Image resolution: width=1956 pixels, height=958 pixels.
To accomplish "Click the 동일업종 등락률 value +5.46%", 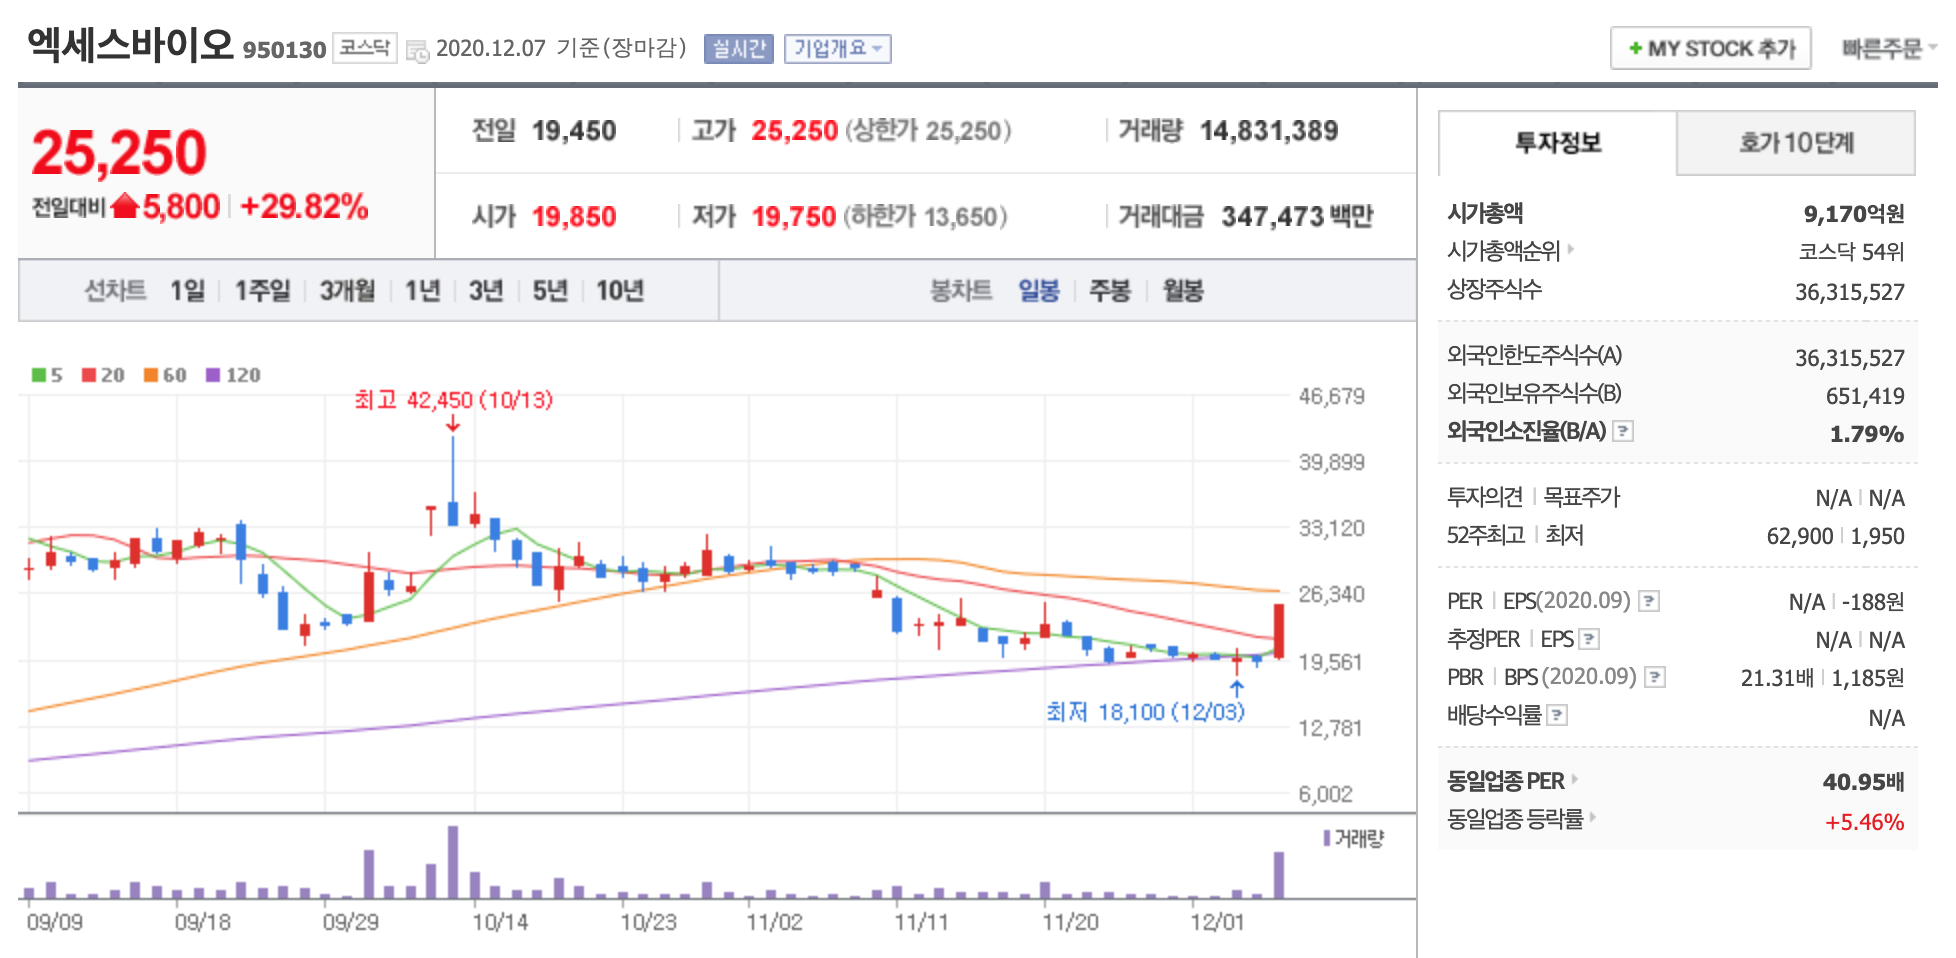I will coord(1865,822).
